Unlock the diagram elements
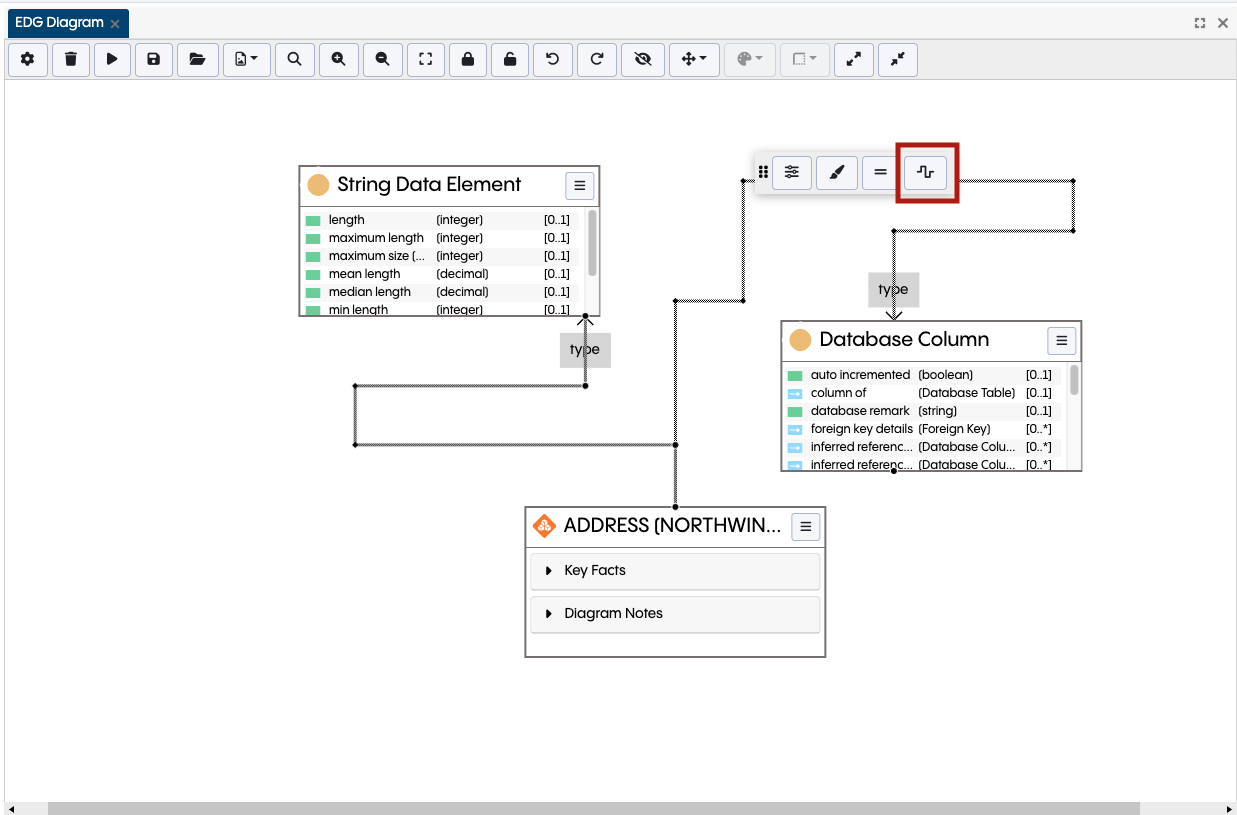 tap(510, 60)
